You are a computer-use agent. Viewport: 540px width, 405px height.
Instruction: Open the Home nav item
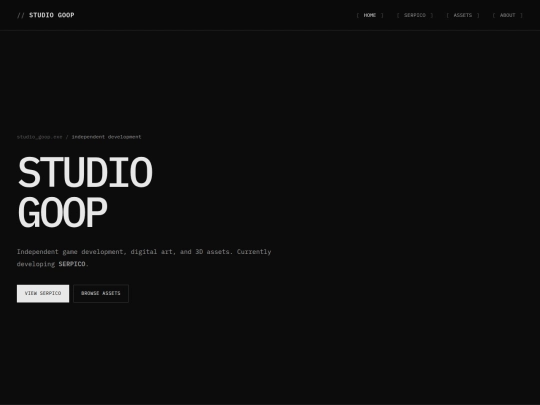370,15
